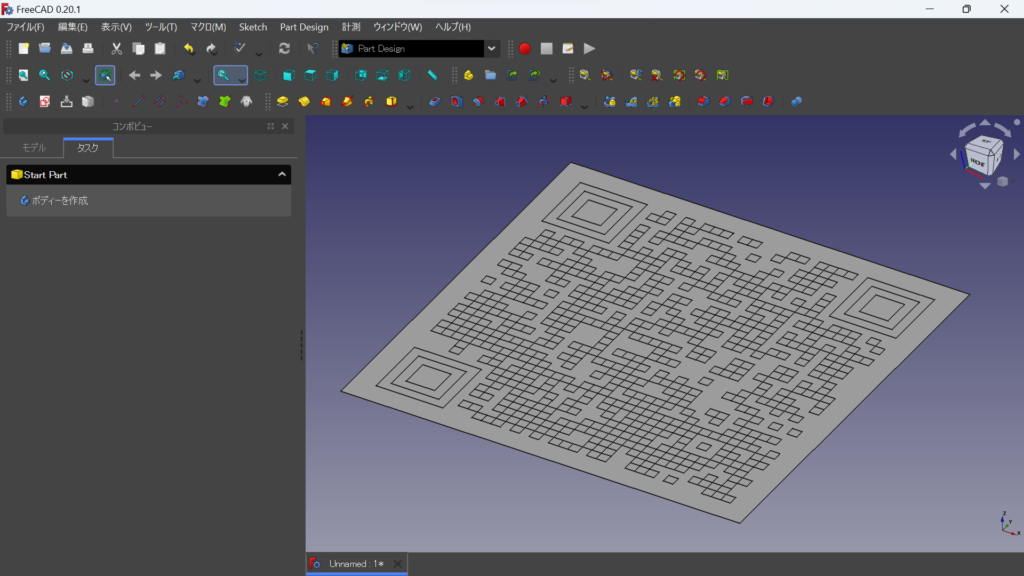Execute macro play button

(590, 48)
